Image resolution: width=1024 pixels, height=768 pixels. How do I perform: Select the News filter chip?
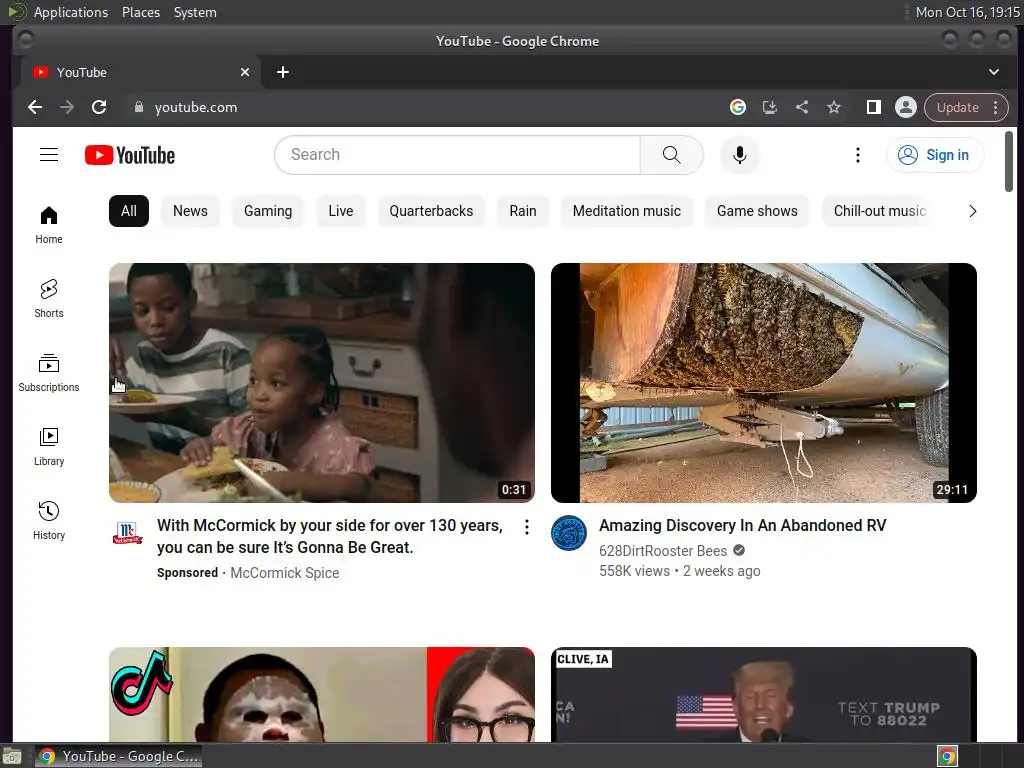coord(190,211)
